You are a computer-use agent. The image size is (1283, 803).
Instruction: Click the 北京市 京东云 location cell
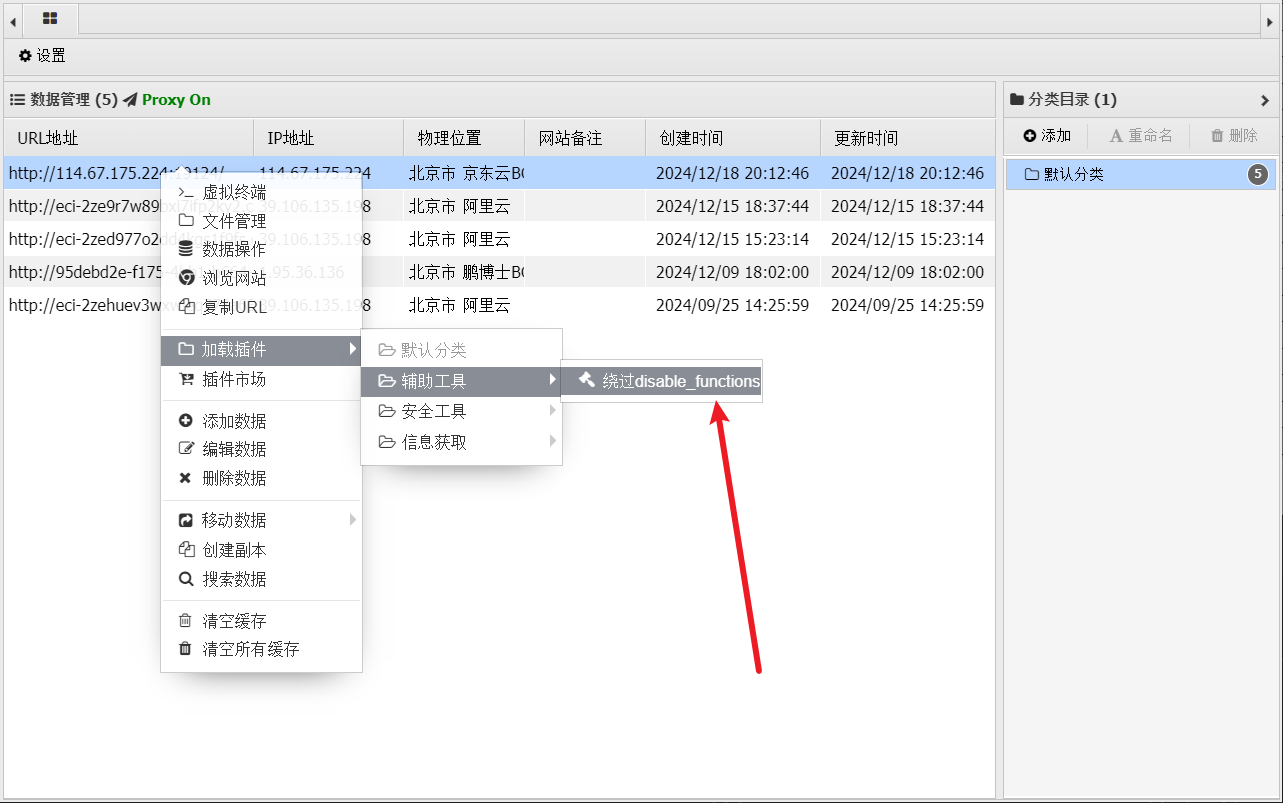click(x=466, y=173)
